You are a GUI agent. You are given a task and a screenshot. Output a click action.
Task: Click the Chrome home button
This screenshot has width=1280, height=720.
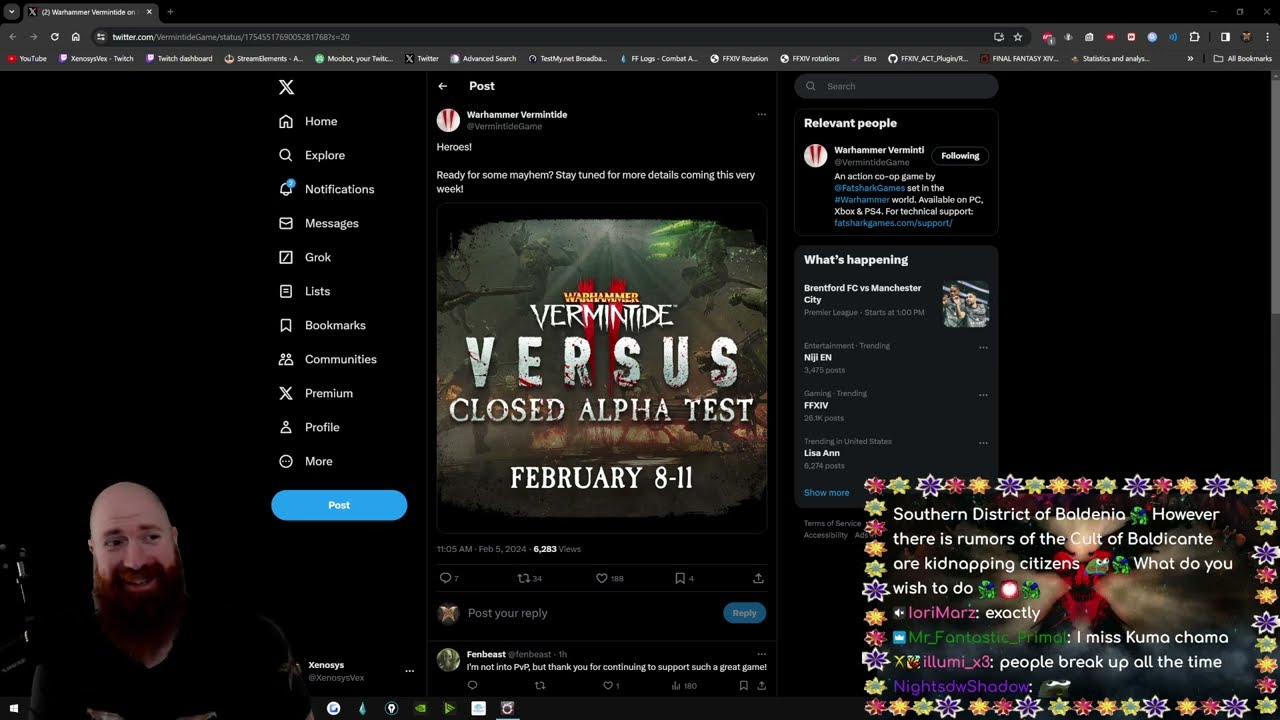(x=75, y=37)
